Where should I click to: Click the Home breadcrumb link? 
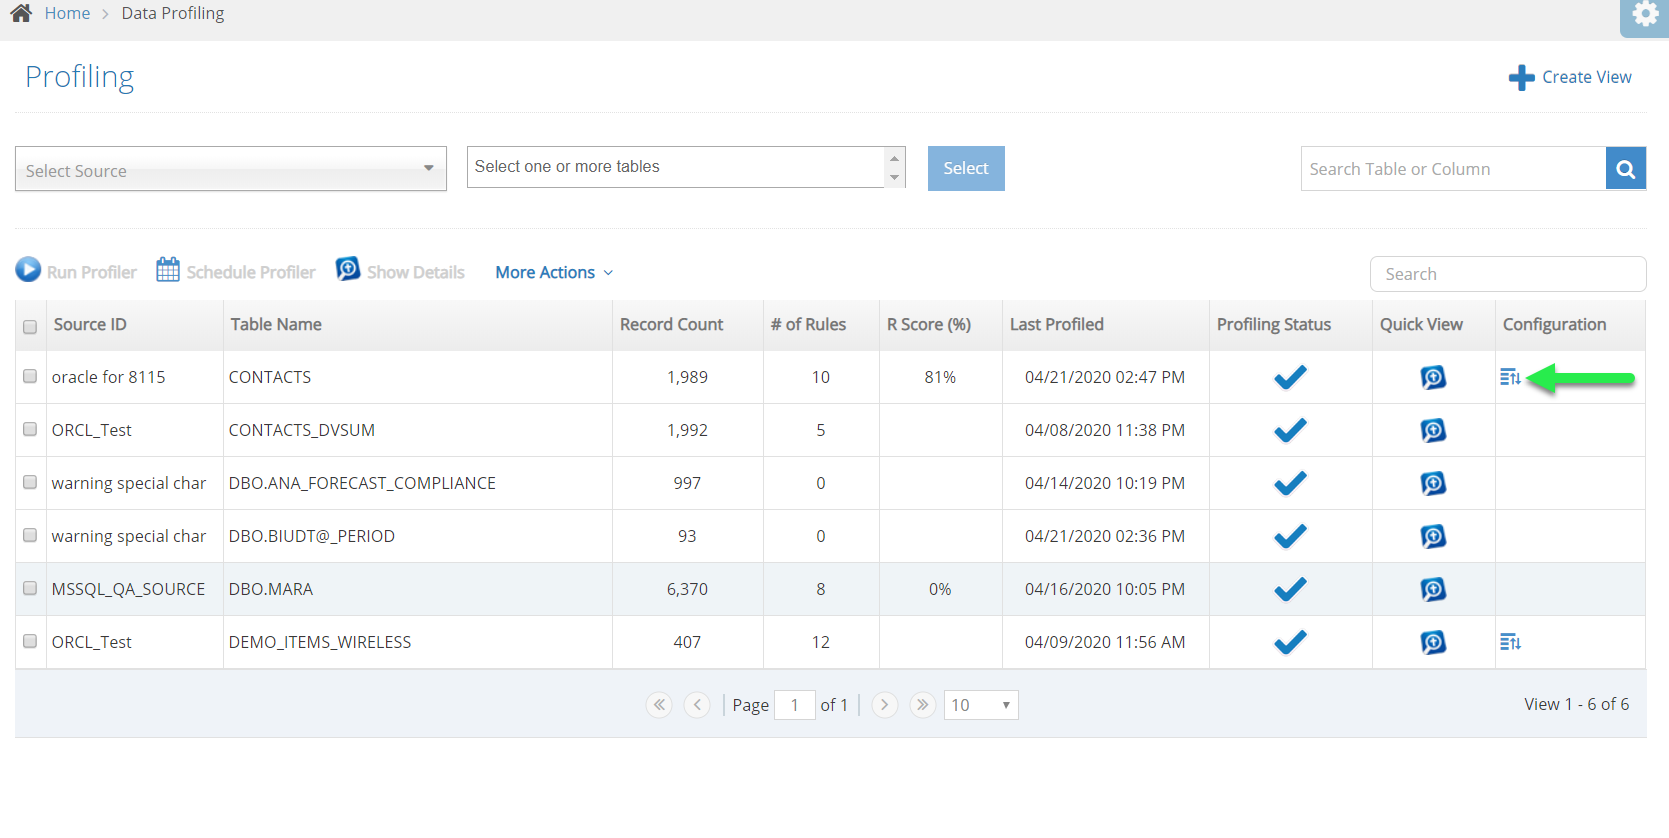(67, 13)
